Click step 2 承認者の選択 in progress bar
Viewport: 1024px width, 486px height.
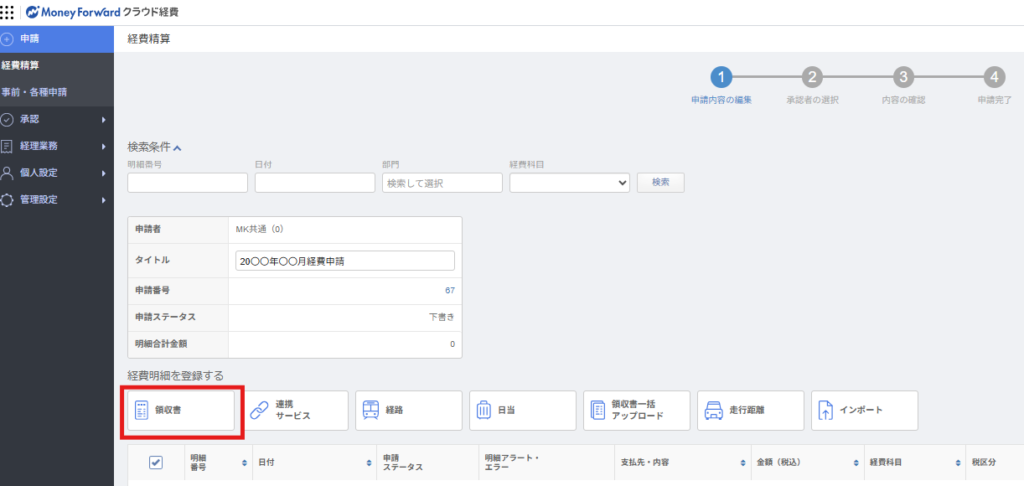(812, 78)
